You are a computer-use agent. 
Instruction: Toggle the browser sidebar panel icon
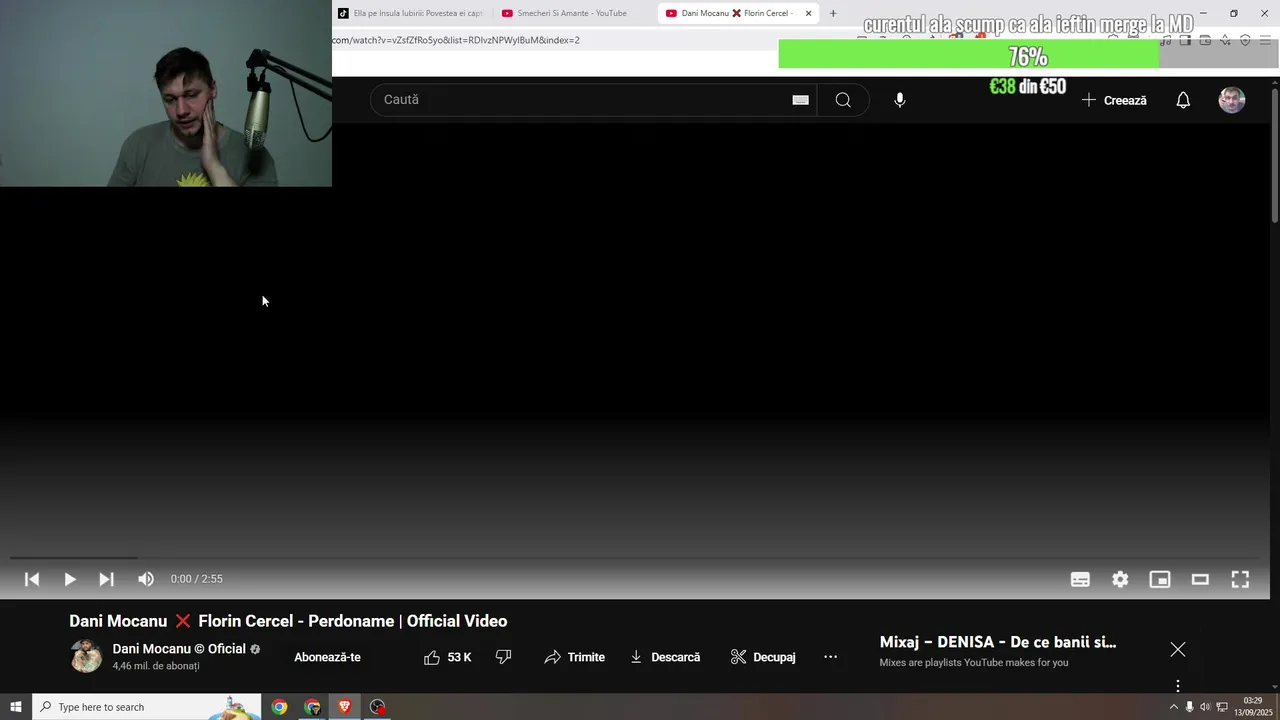(1185, 41)
